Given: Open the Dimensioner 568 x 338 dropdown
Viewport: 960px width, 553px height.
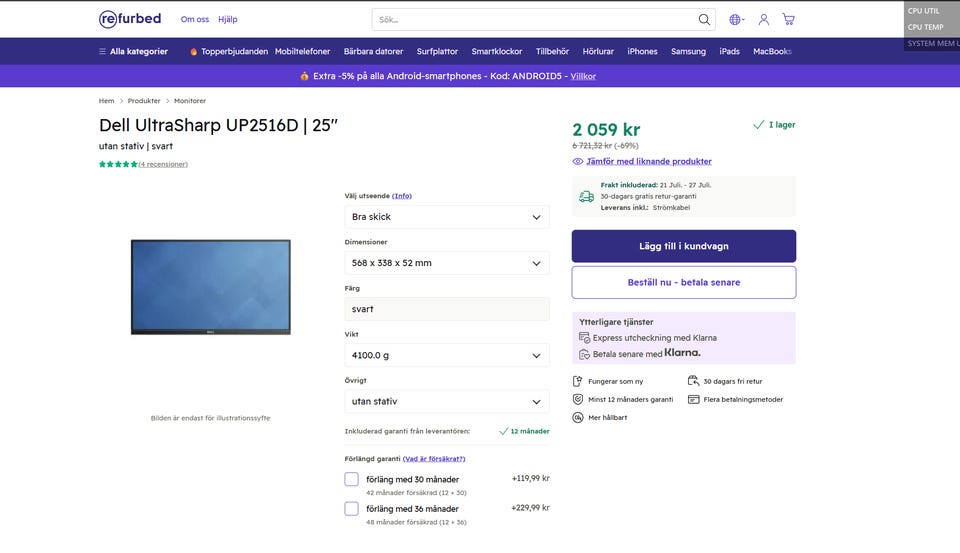Looking at the screenshot, I should [447, 263].
